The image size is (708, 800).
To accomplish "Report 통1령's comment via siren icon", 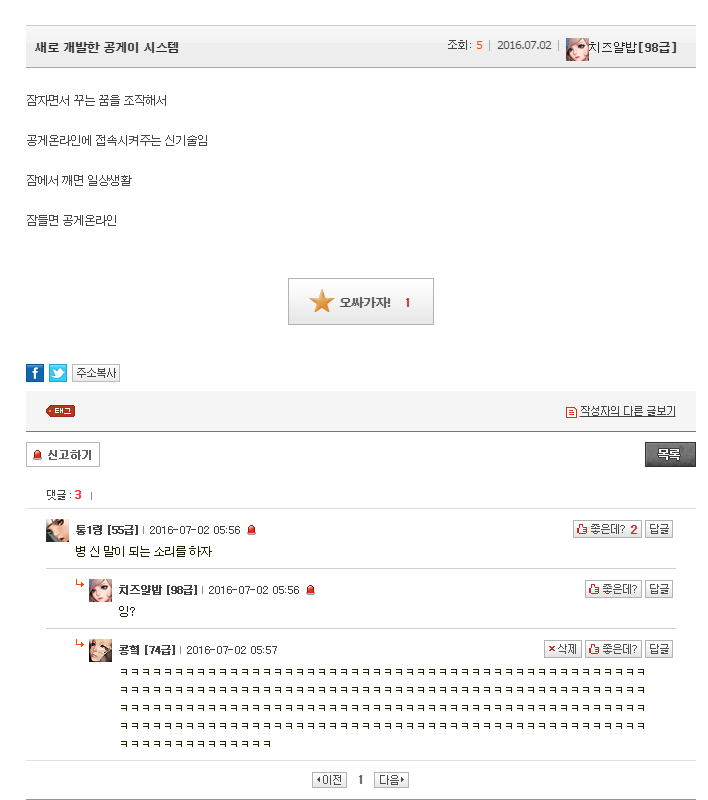I will [x=251, y=530].
